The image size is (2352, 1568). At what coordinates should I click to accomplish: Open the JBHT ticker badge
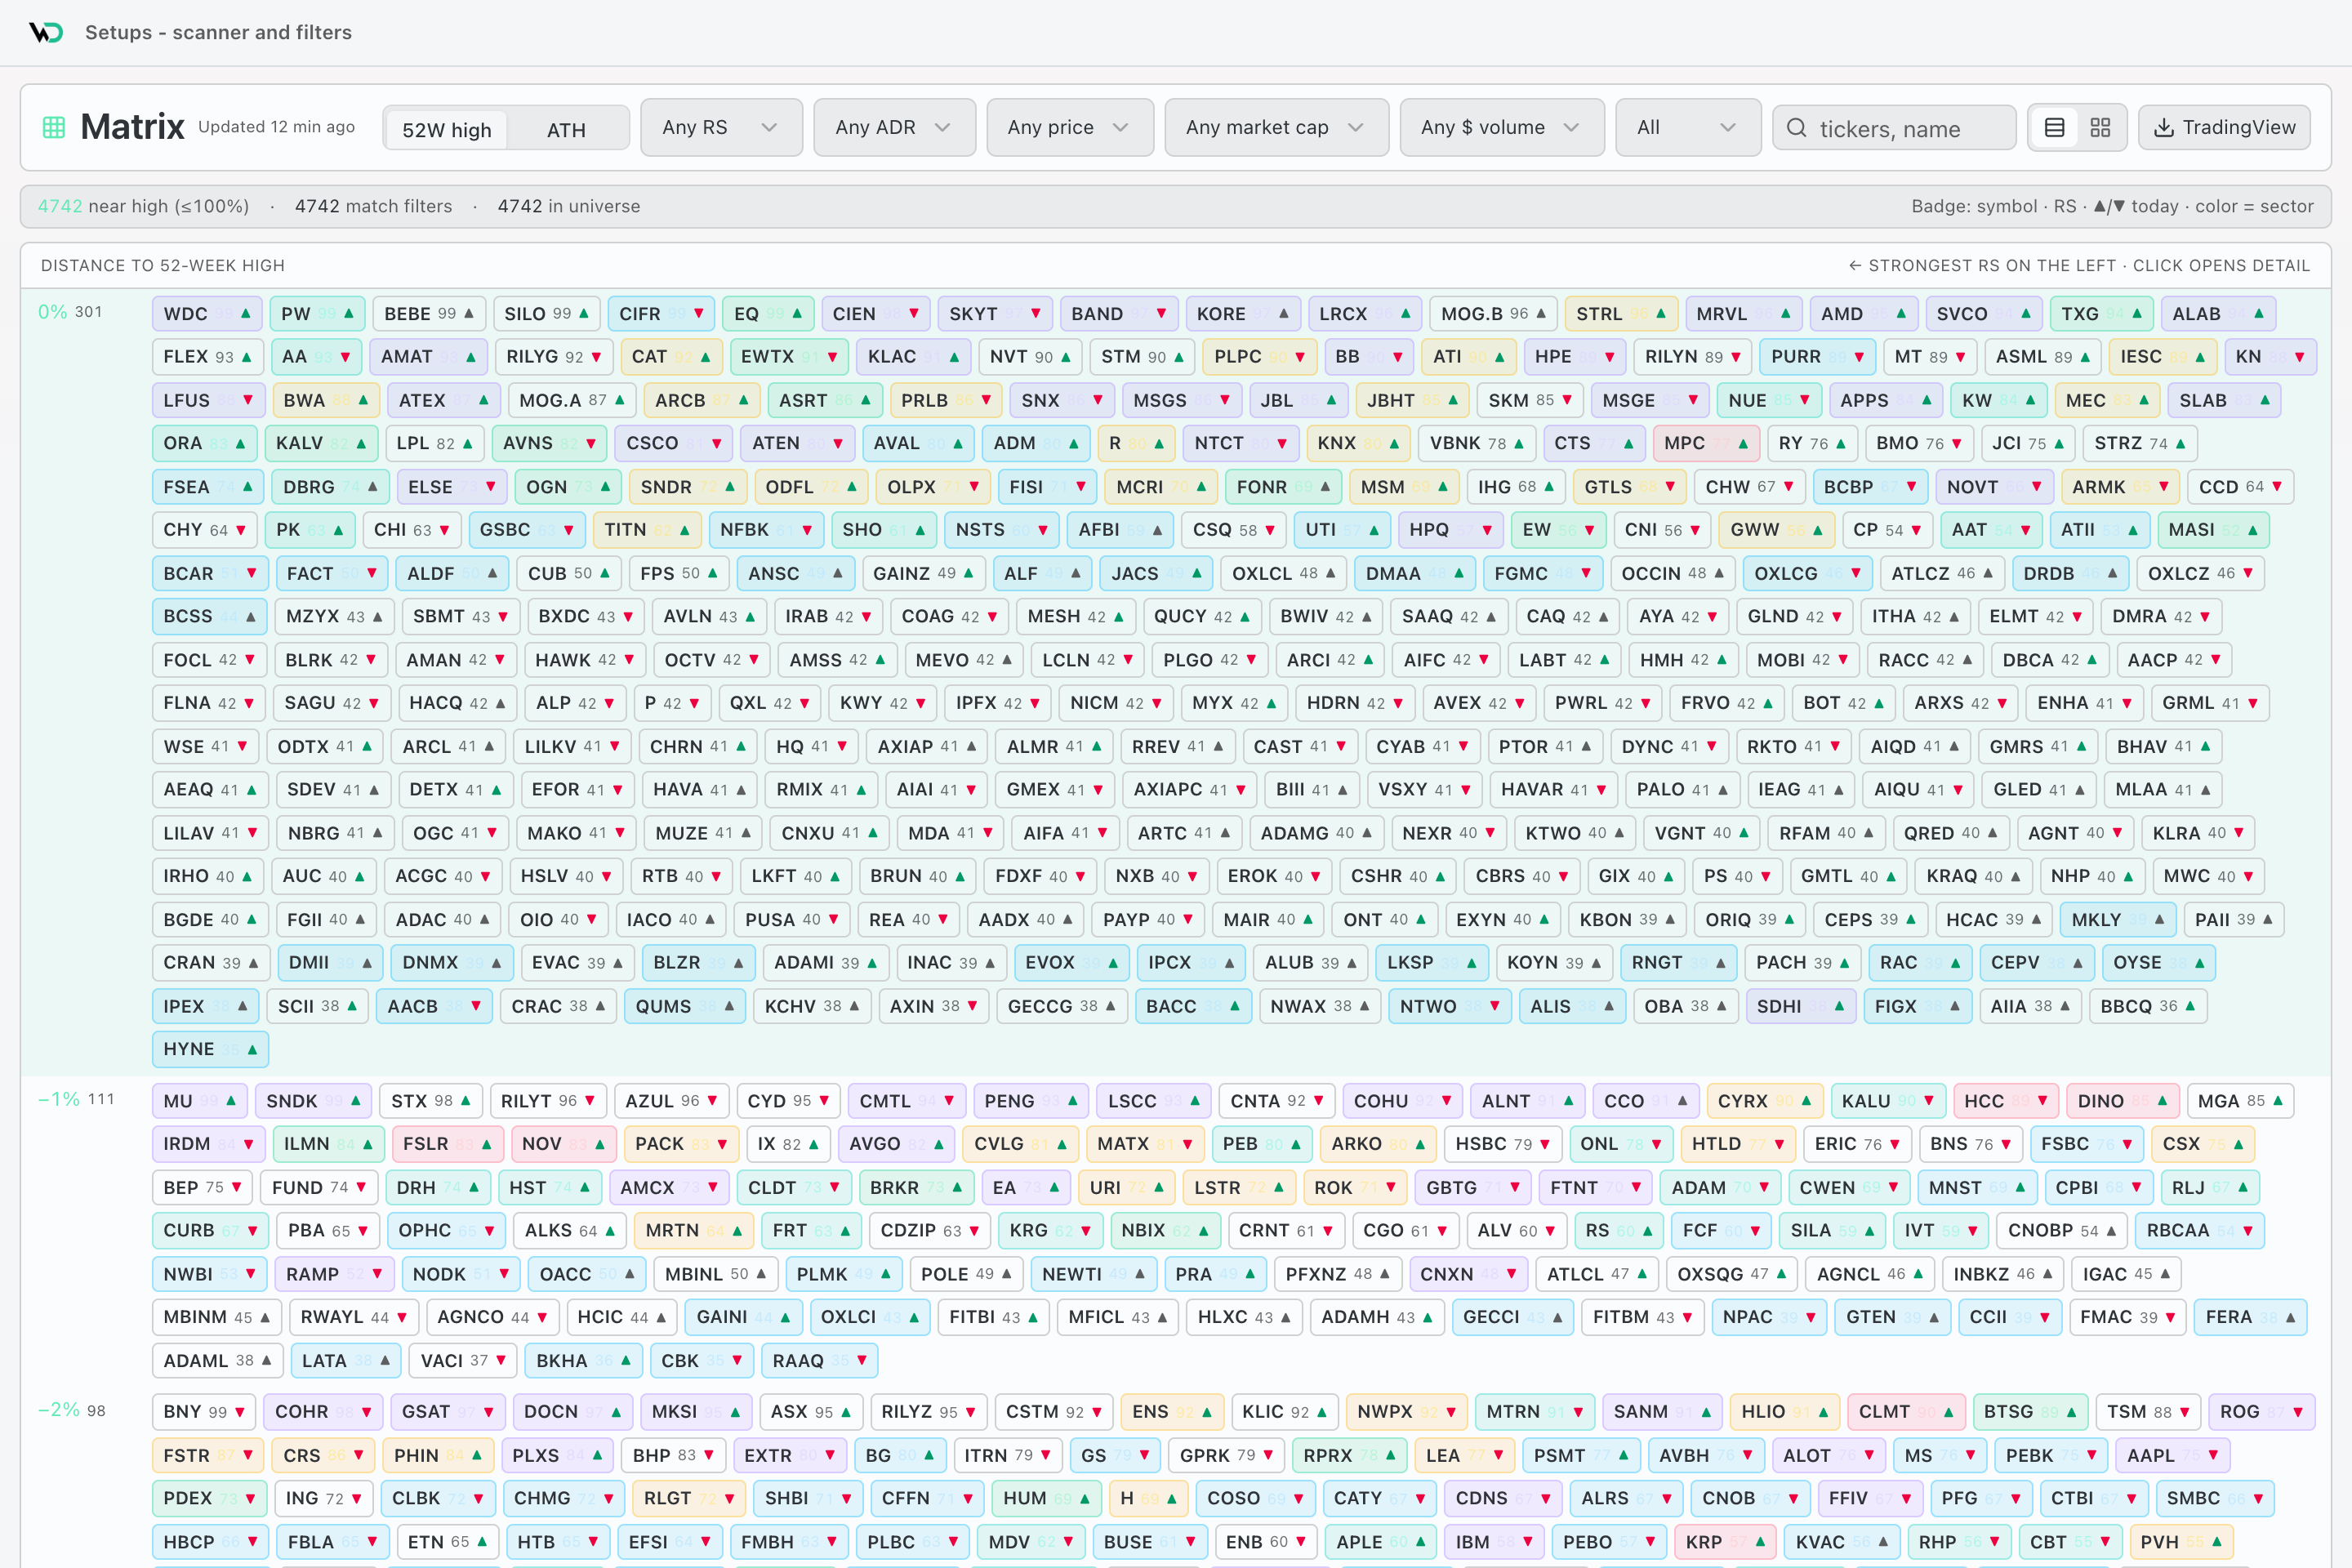1412,400
